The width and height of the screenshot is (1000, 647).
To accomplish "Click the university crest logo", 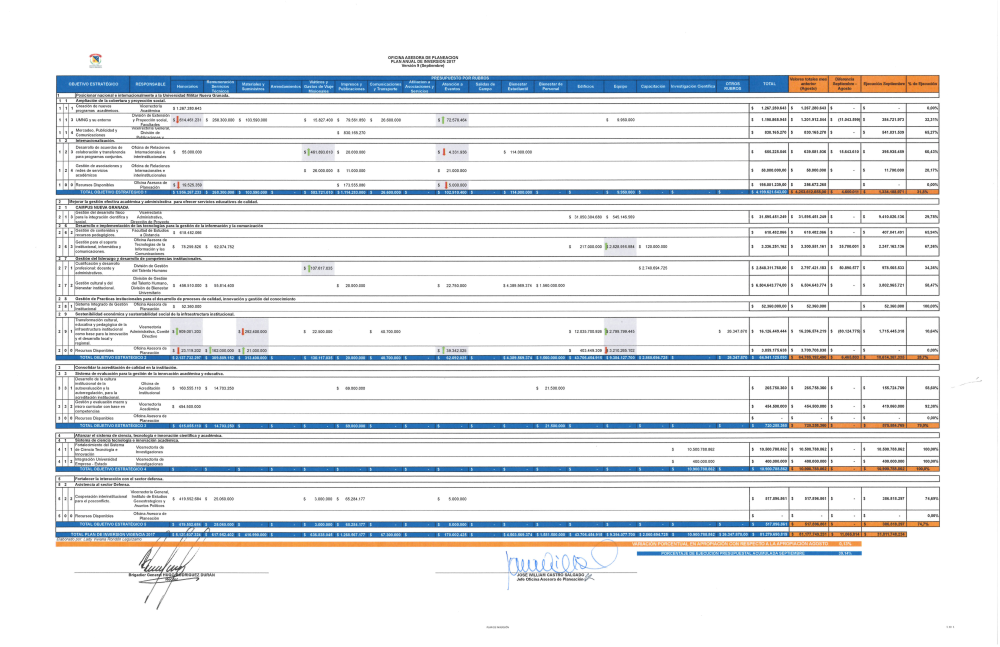I will tap(95, 61).
